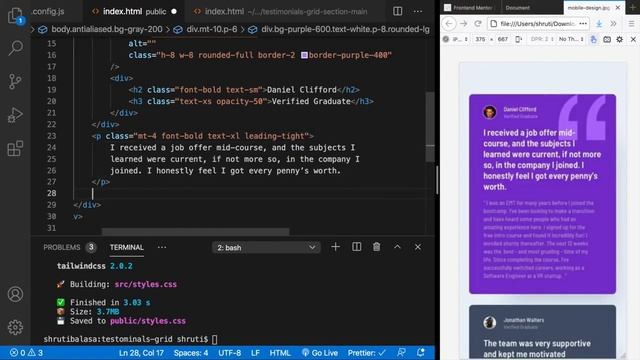The image size is (640, 360).
Task: Show more Firefox toolbar tools chevrons
Action: pyautogui.click(x=613, y=24)
